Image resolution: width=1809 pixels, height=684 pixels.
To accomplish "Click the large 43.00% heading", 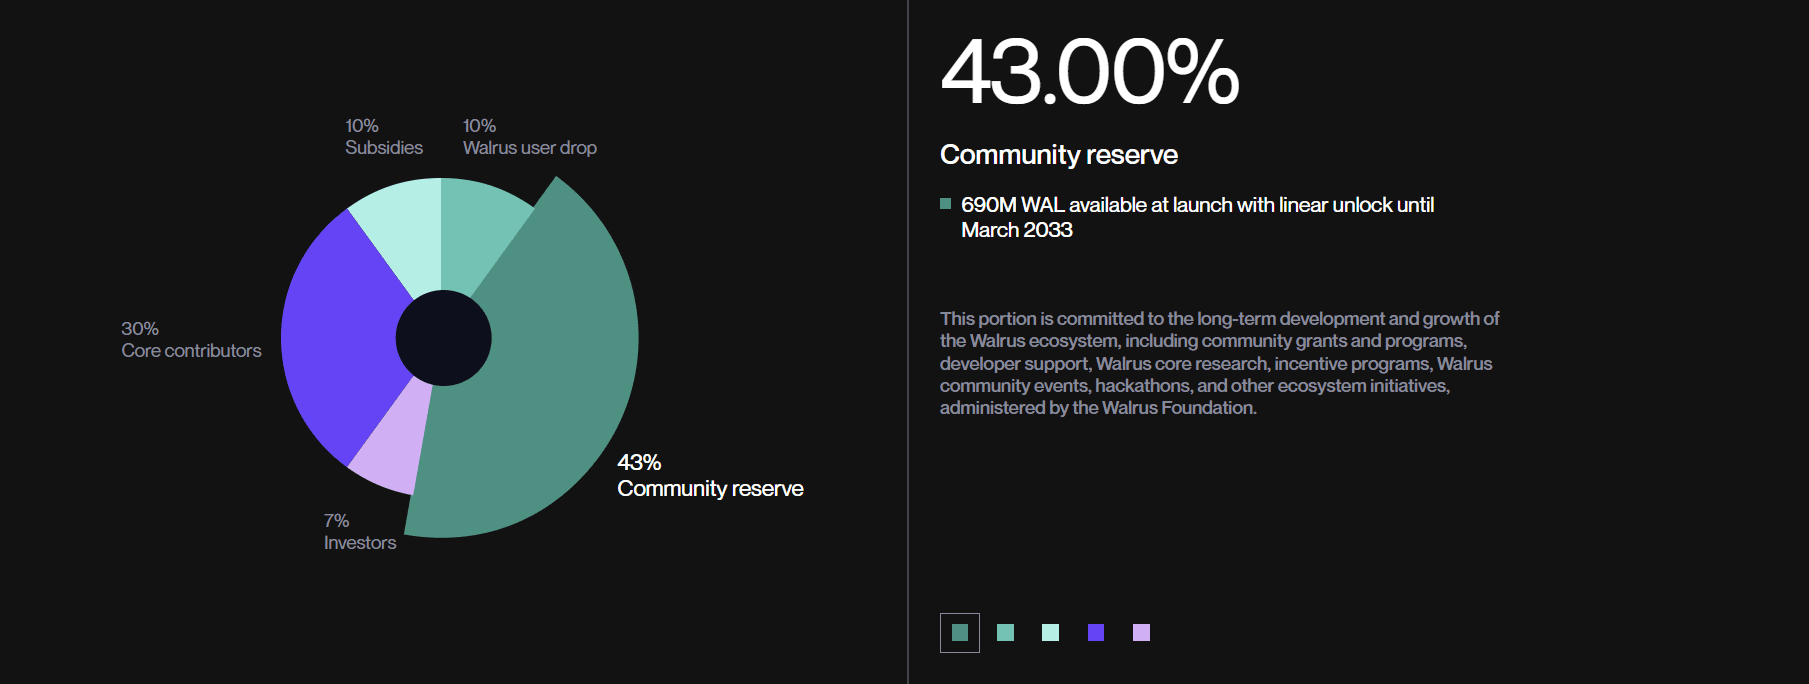I will coord(1090,72).
